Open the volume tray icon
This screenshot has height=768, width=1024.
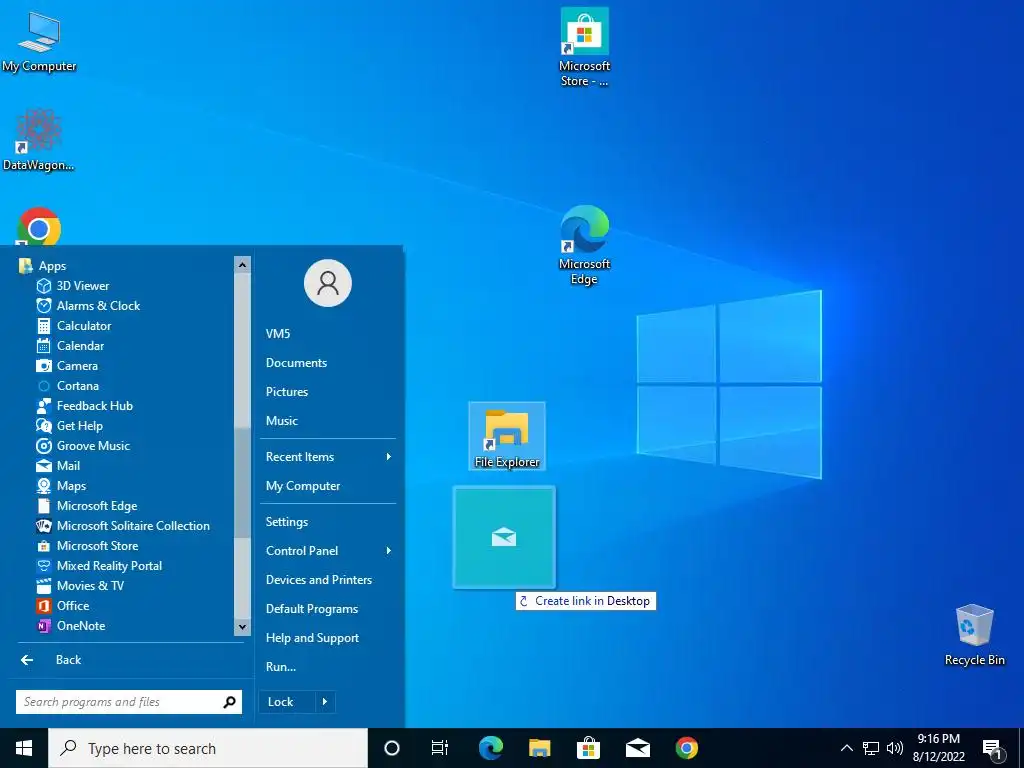895,748
